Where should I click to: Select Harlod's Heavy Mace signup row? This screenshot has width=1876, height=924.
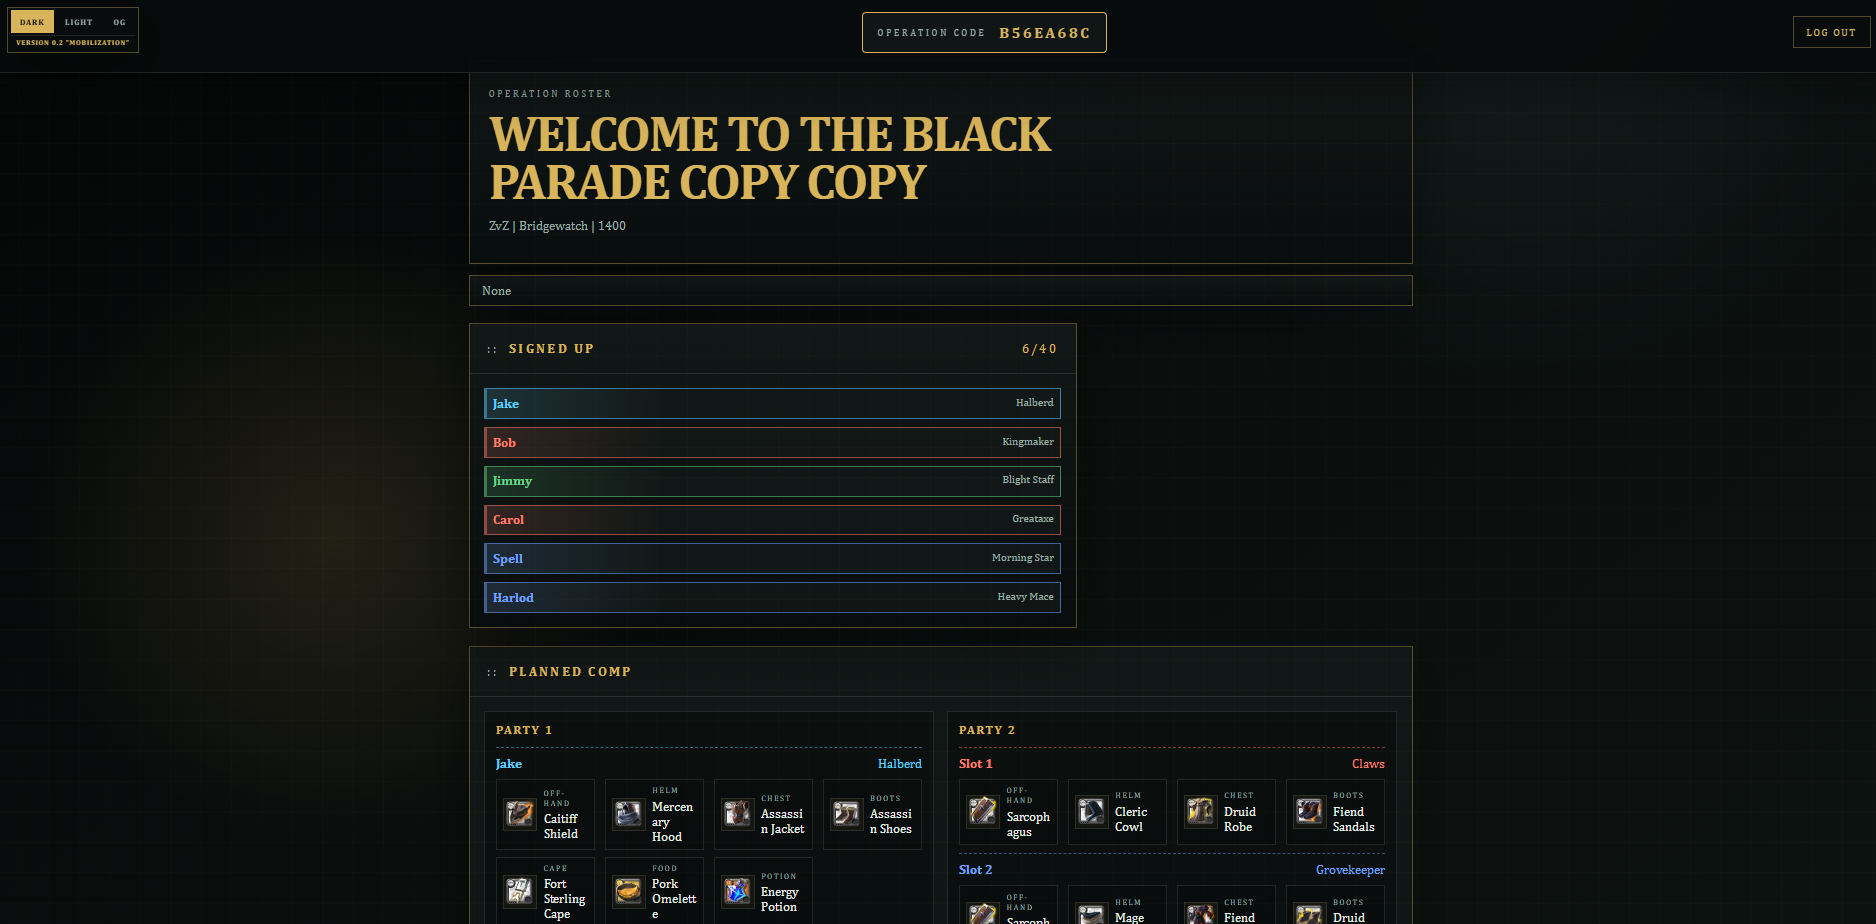point(772,597)
